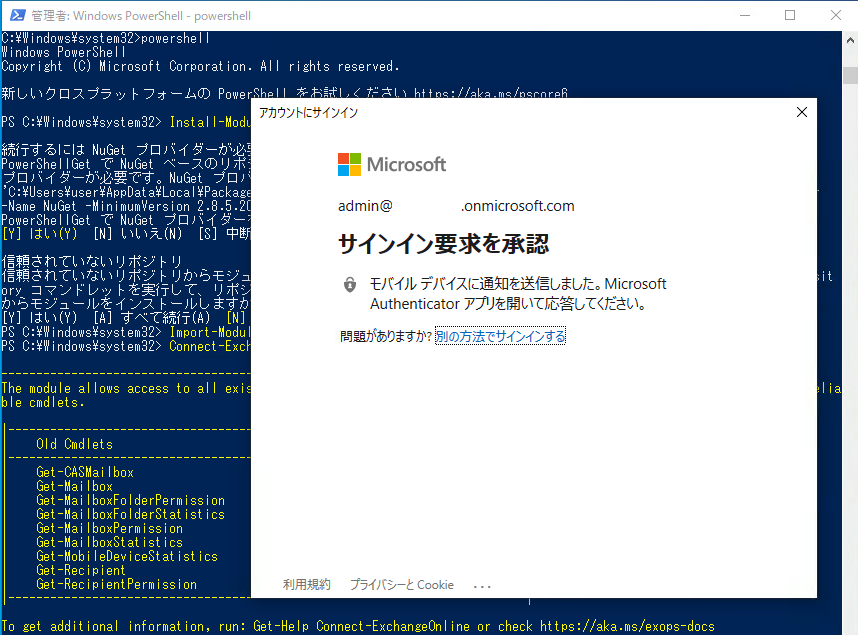Click the PowerShell icon in title bar

tap(18, 15)
